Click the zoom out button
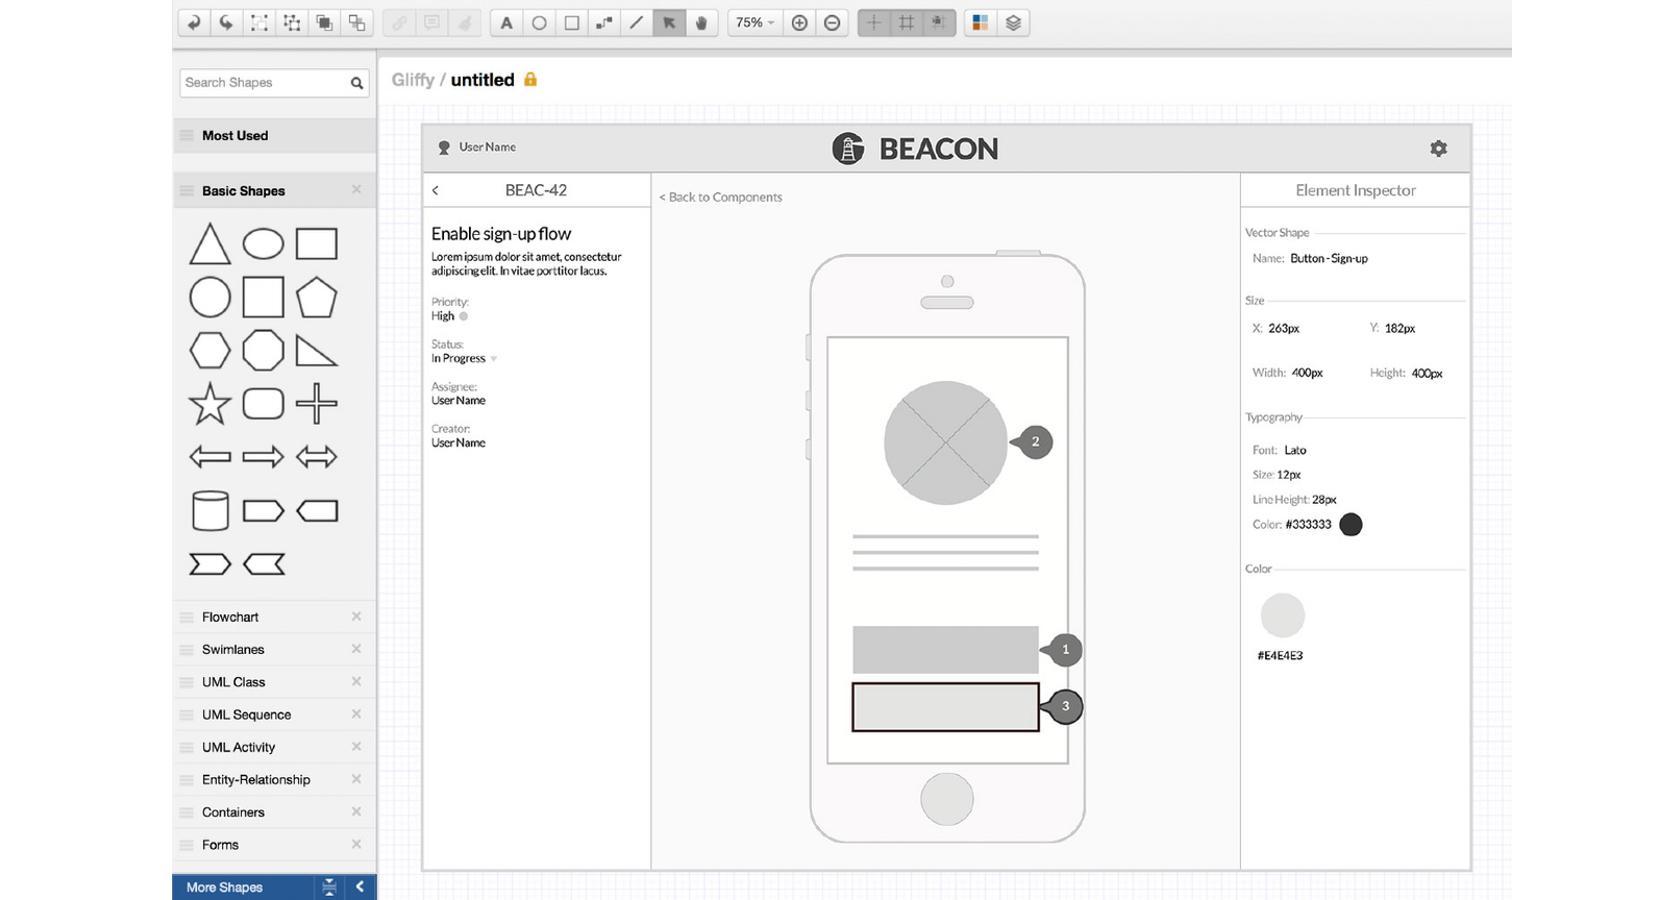This screenshot has width=1680, height=900. 832,23
